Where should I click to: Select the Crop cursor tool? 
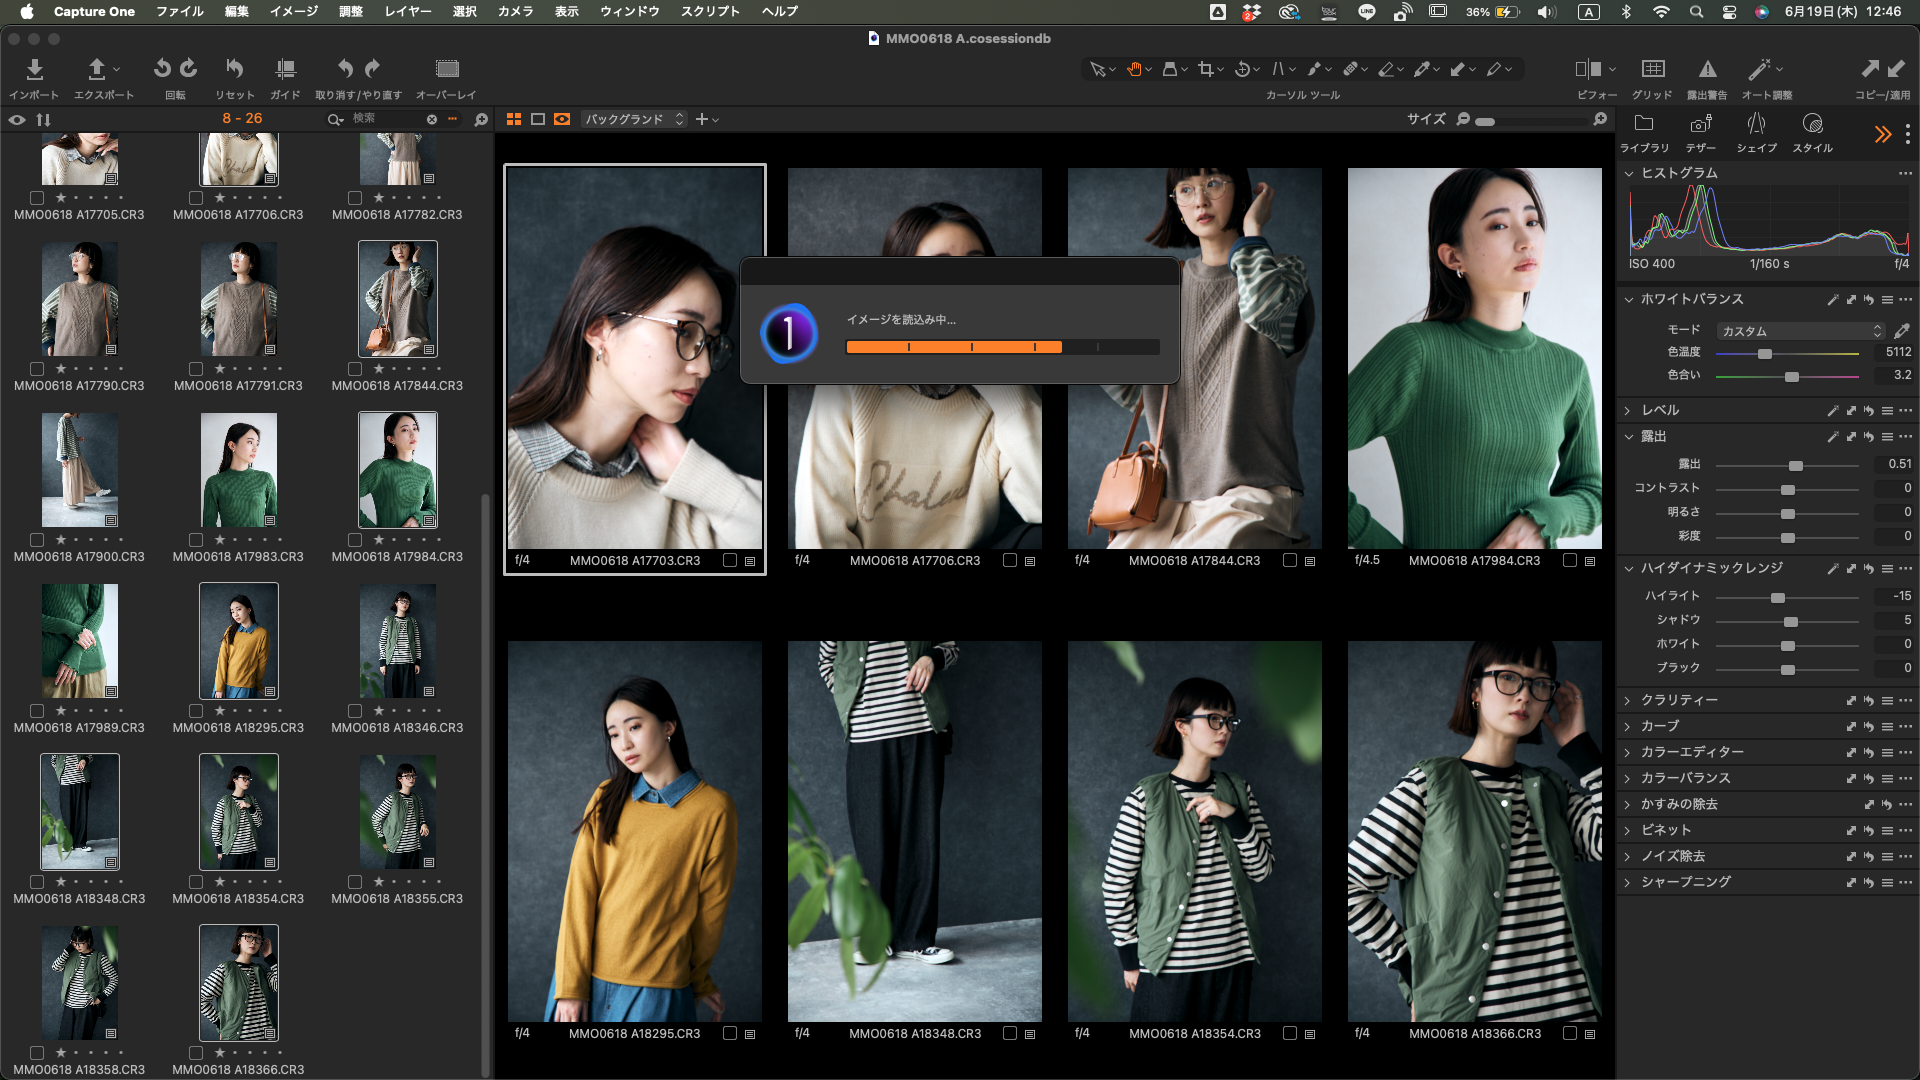1206,69
